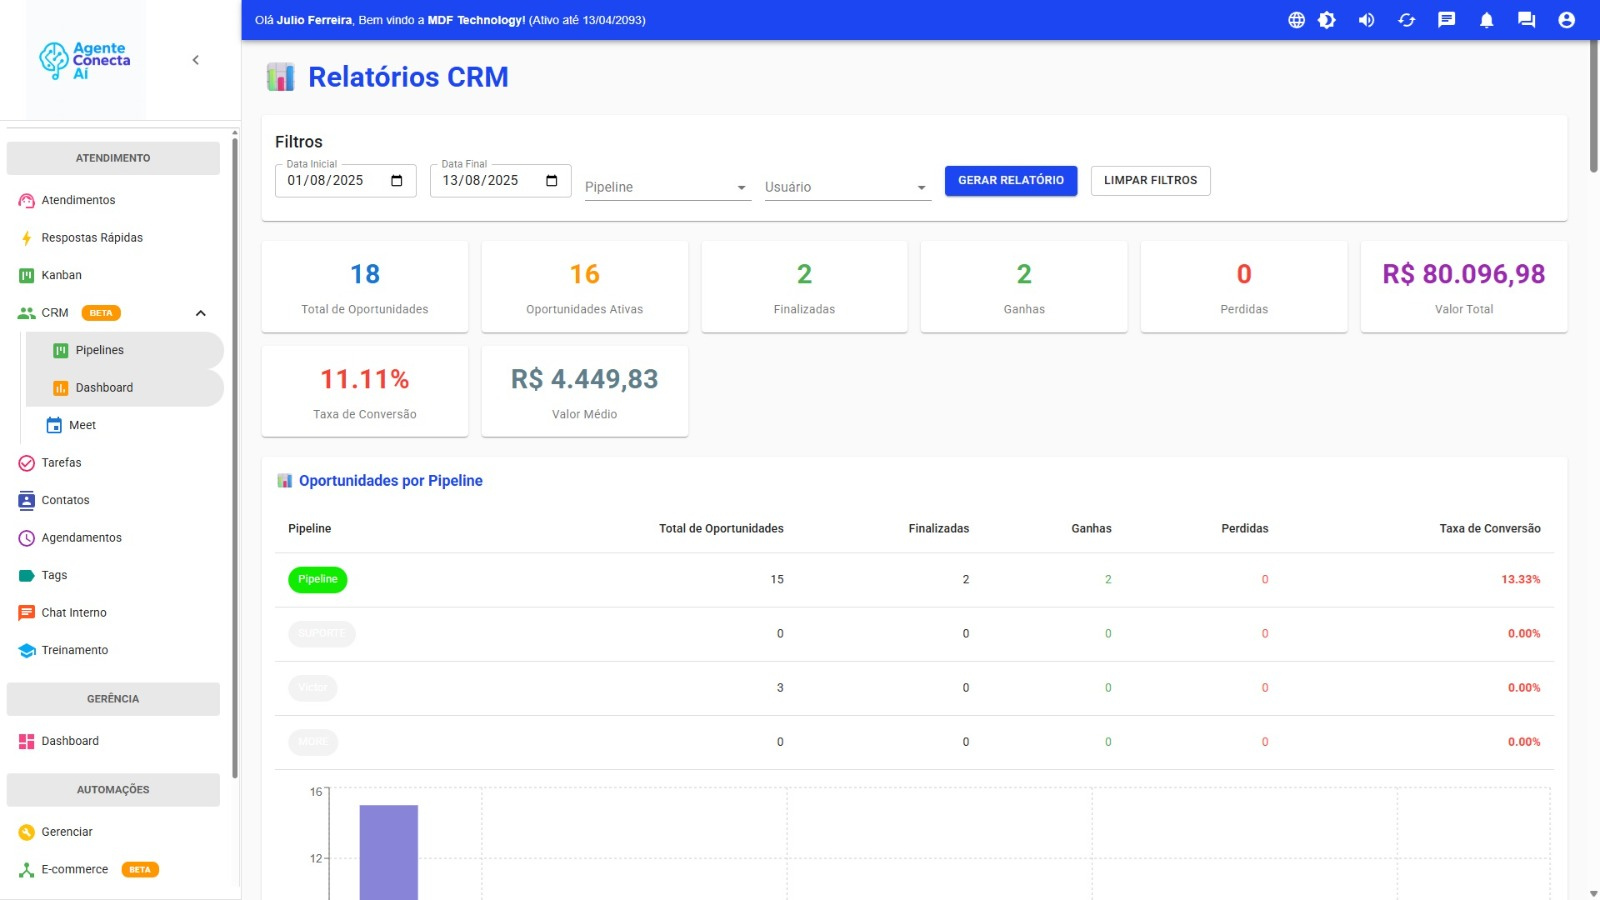The image size is (1600, 900).
Task: Click the Taxa de Conversão card
Action: [365, 392]
